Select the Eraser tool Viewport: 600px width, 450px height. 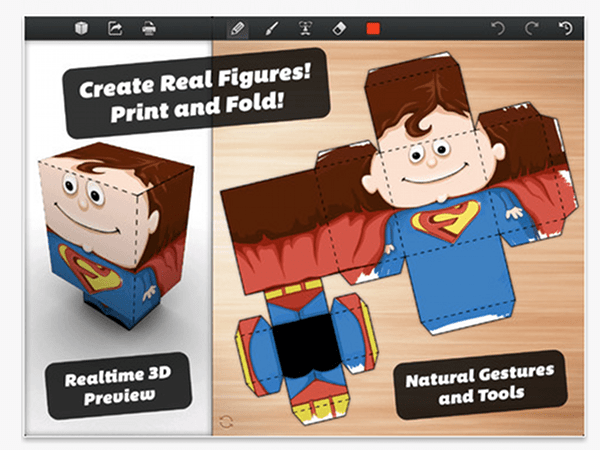[x=339, y=29]
